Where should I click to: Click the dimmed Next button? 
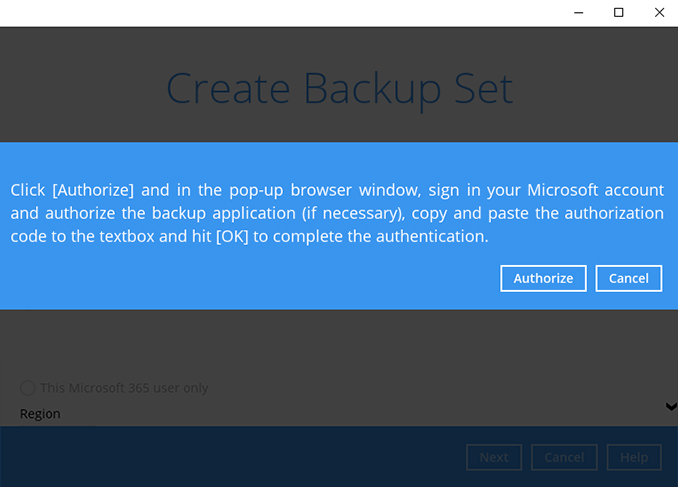[494, 457]
